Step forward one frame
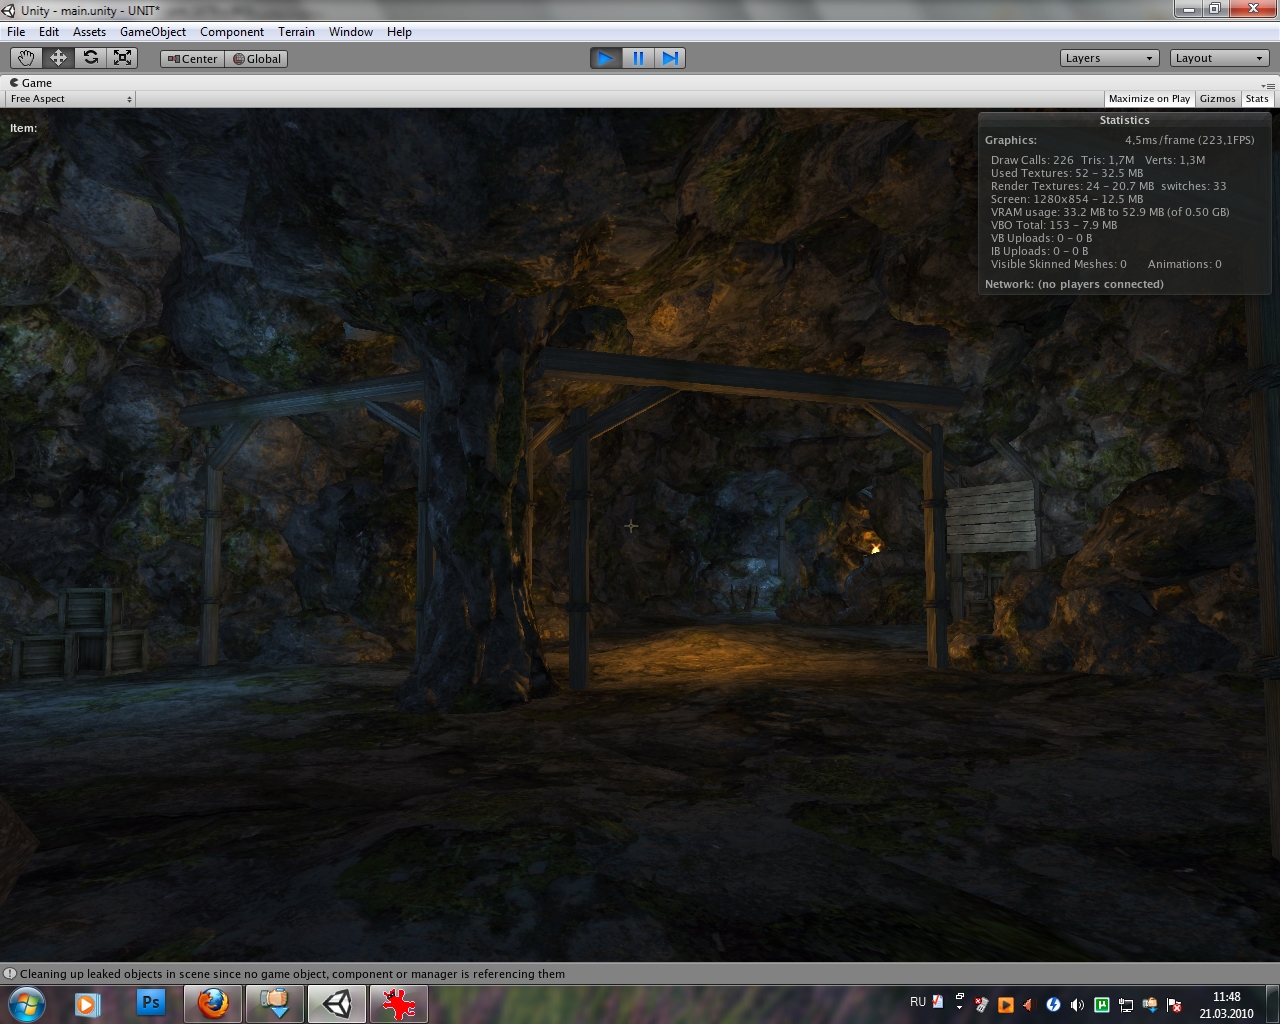Screen dimensions: 1280x1024 pos(670,58)
